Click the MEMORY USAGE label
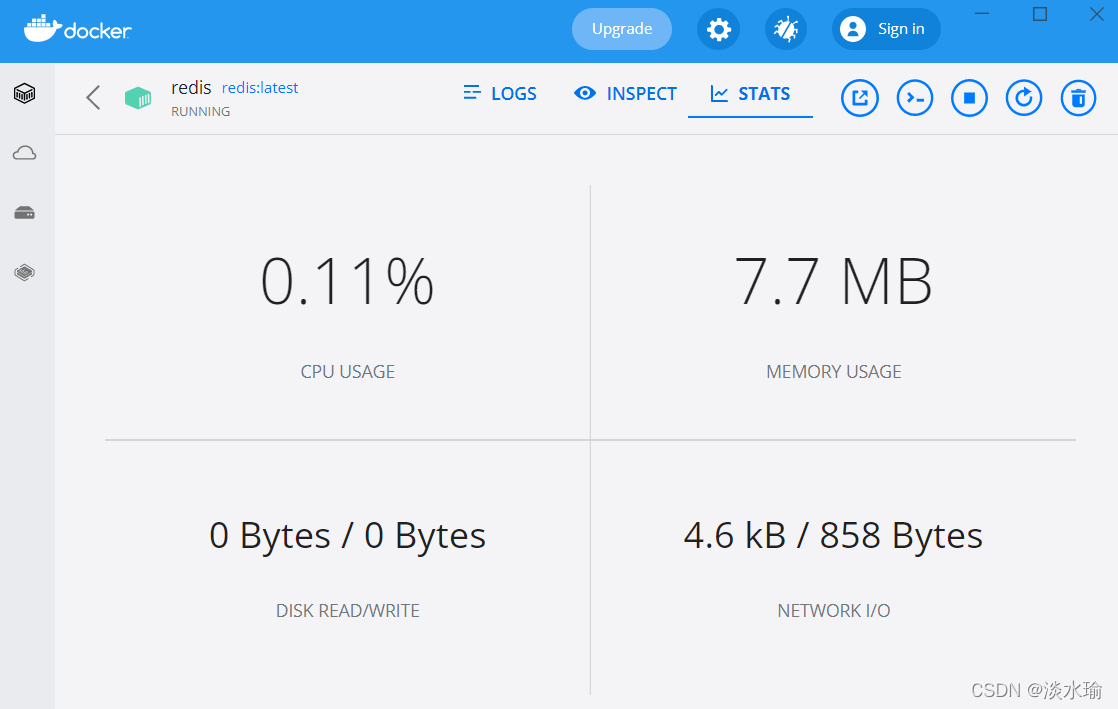Viewport: 1118px width, 709px height. 834,372
